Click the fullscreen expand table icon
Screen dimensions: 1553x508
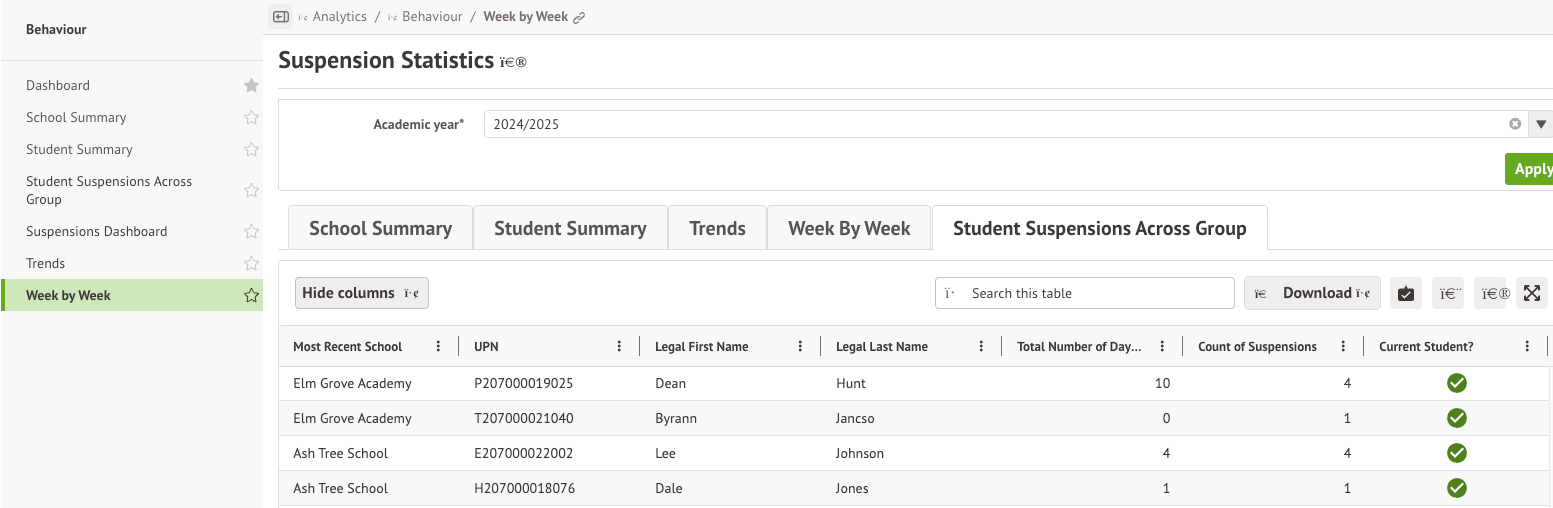(x=1531, y=293)
